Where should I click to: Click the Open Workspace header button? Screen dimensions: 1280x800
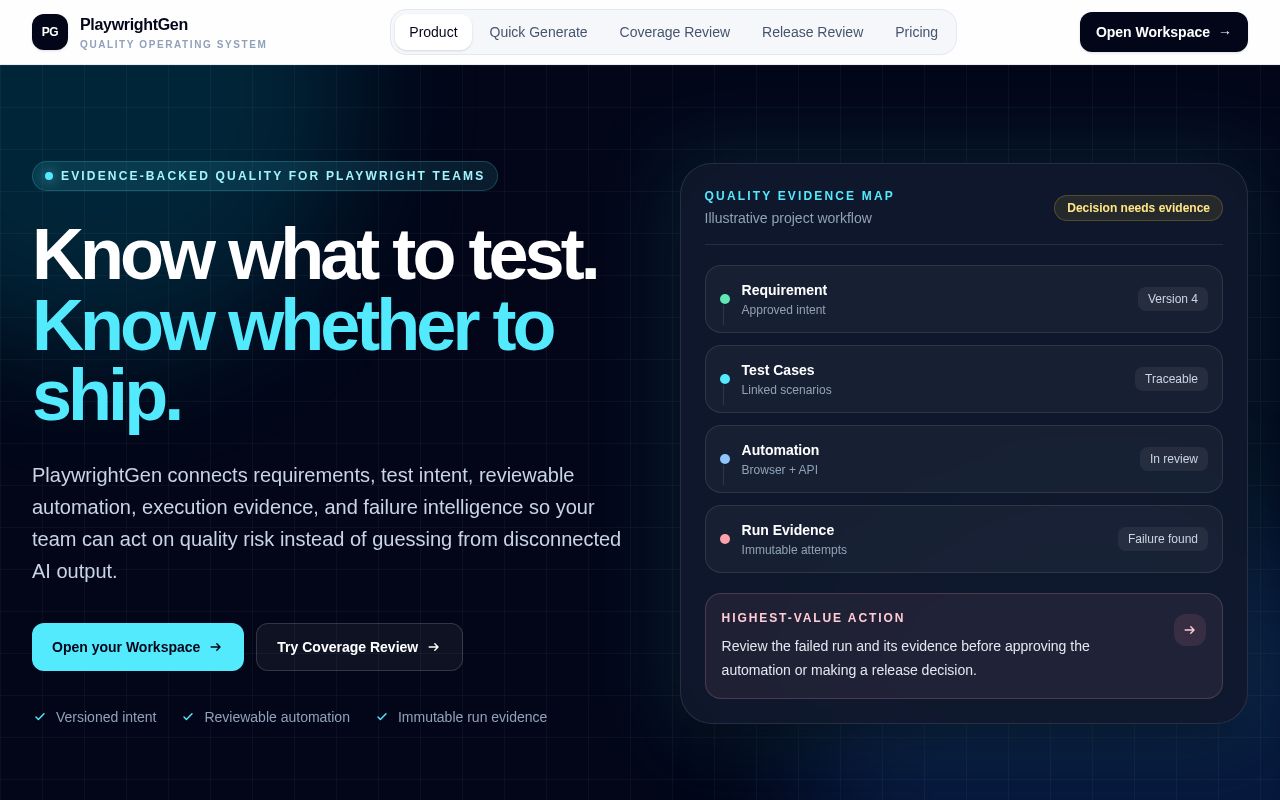1164,32
